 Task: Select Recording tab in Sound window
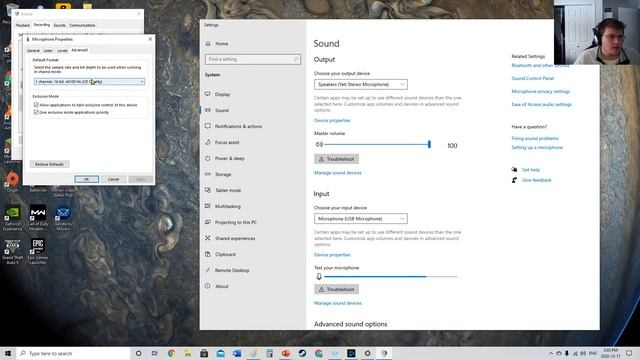42,25
